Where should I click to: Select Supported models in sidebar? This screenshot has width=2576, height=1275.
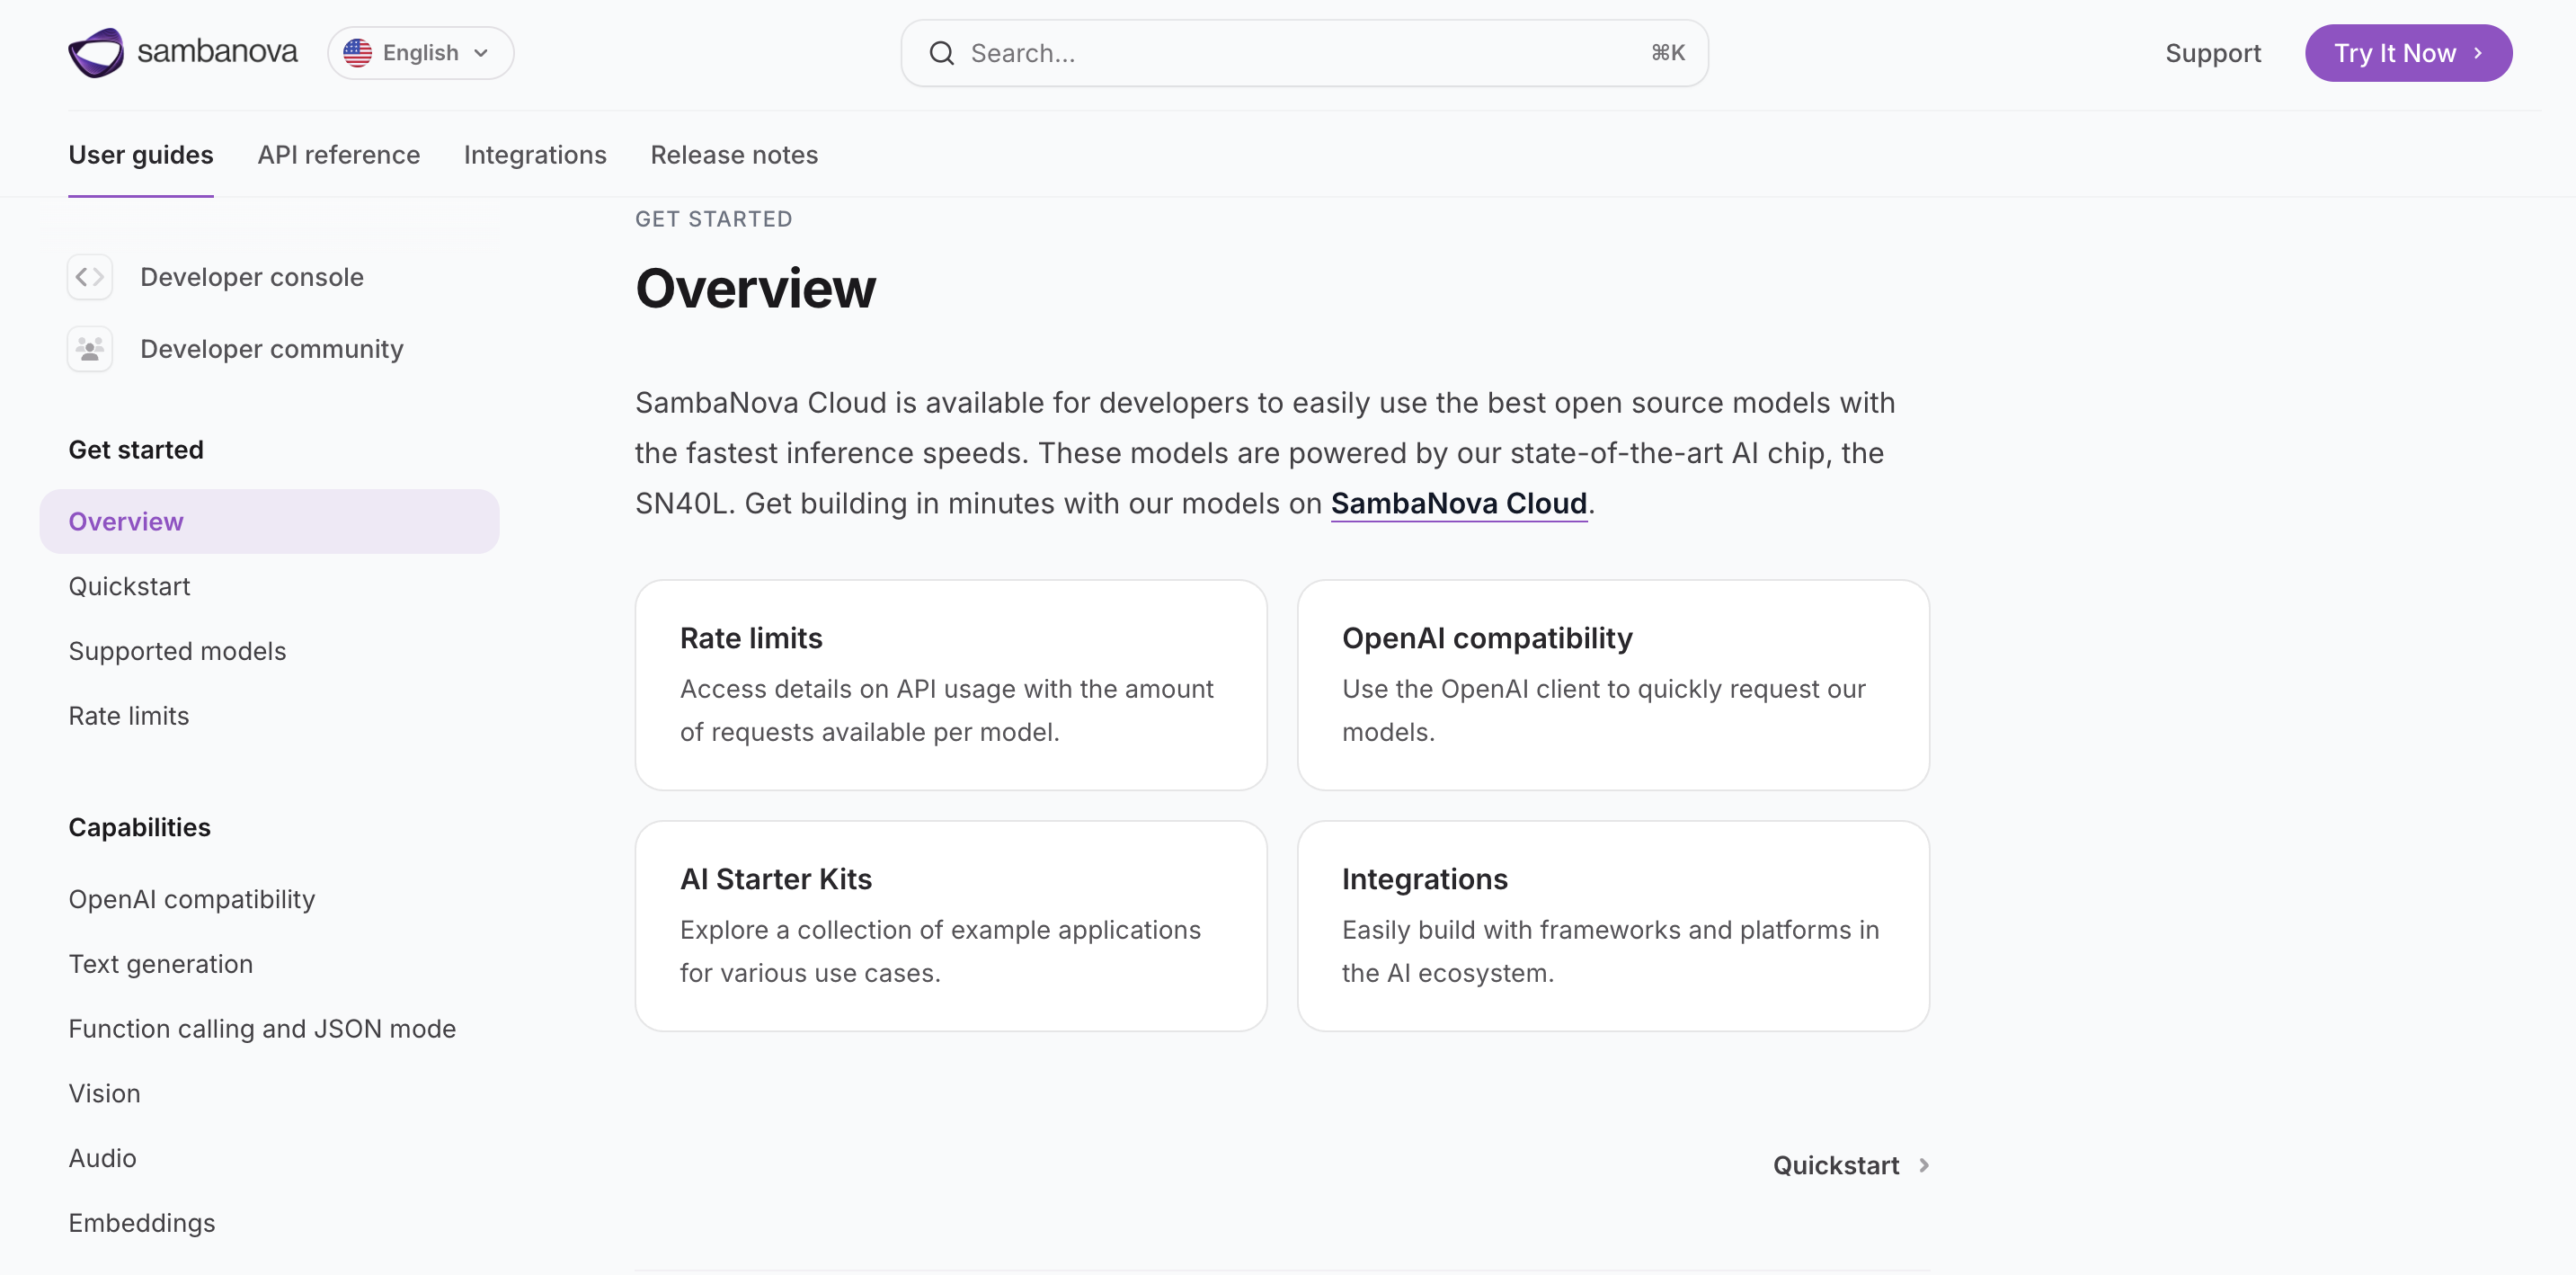click(x=177, y=651)
